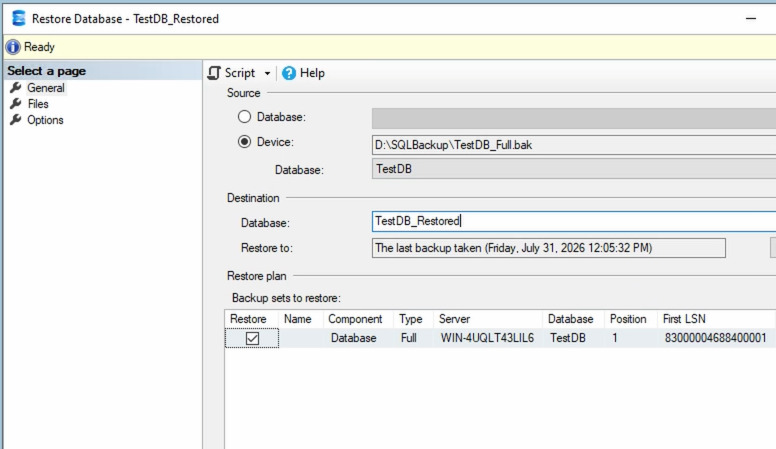776x449 pixels.
Task: Click the Help question mark icon
Action: coord(289,73)
